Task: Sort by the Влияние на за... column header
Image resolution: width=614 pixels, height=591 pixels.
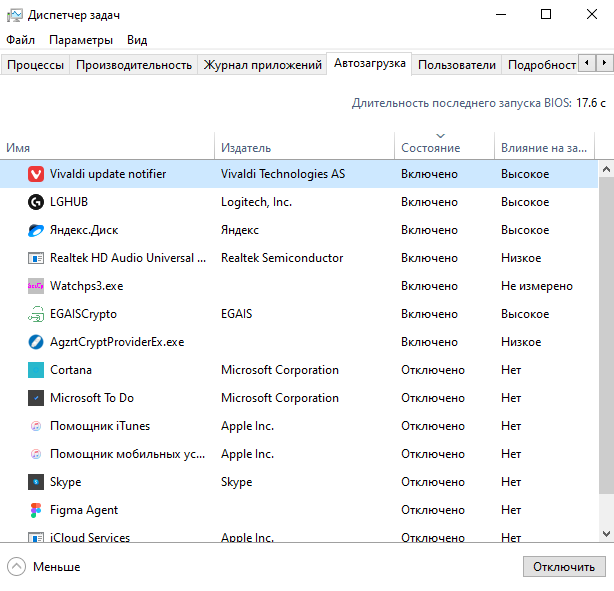Action: [x=544, y=148]
